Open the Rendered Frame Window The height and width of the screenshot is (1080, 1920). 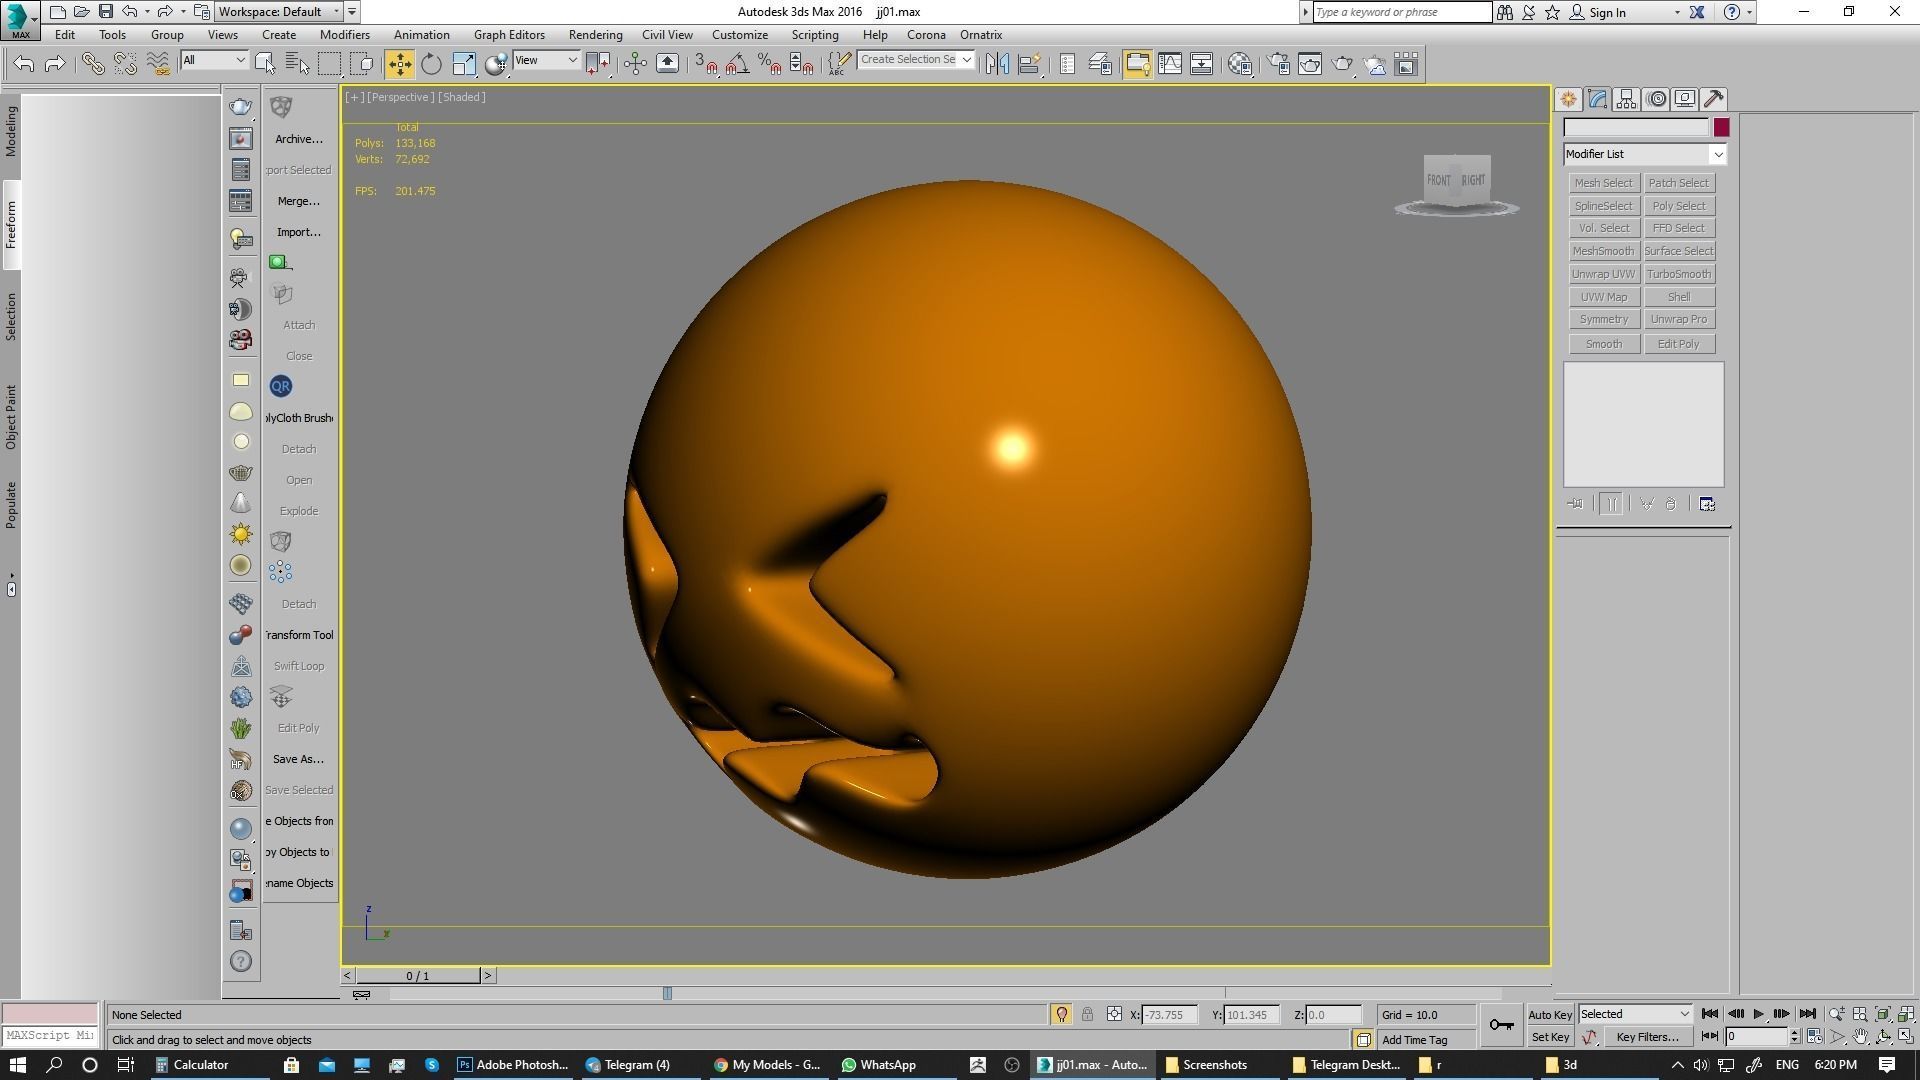click(x=1310, y=64)
